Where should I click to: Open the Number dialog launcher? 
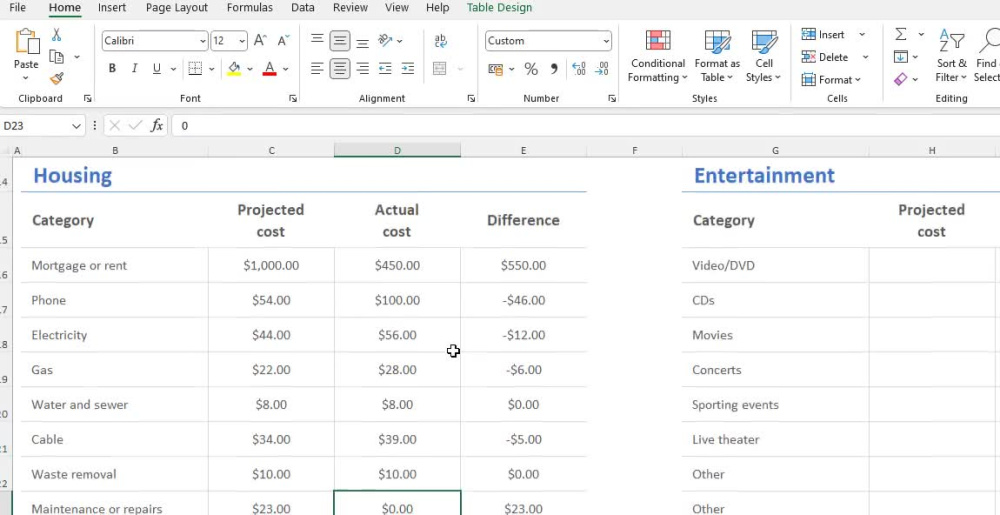coord(612,99)
